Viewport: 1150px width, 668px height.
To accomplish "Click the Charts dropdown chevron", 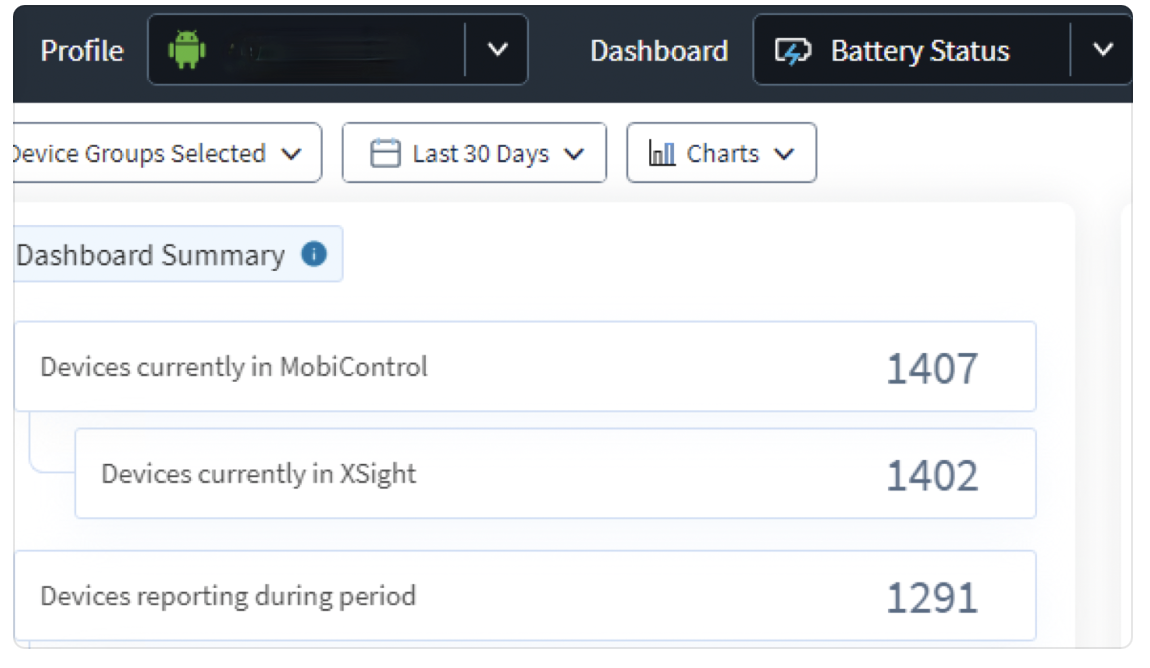I will (x=784, y=154).
